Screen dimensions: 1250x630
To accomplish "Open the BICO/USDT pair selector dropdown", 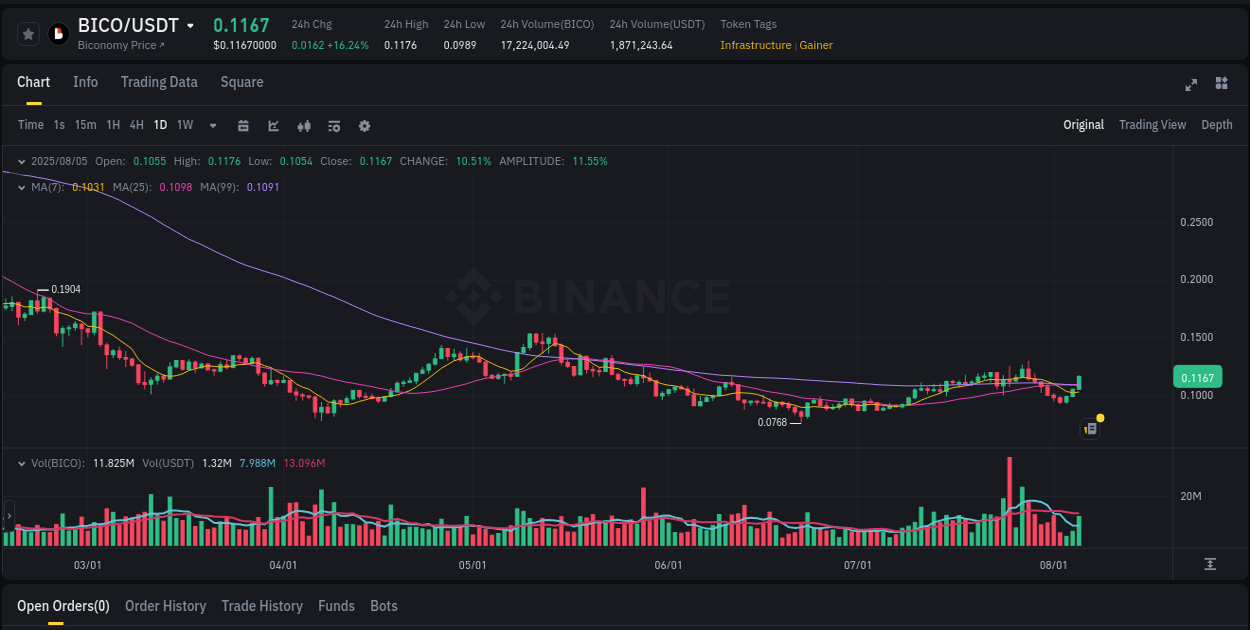I will click(x=192, y=24).
